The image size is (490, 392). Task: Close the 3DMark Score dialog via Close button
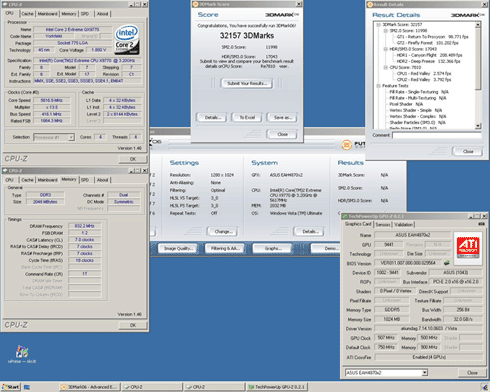click(282, 134)
